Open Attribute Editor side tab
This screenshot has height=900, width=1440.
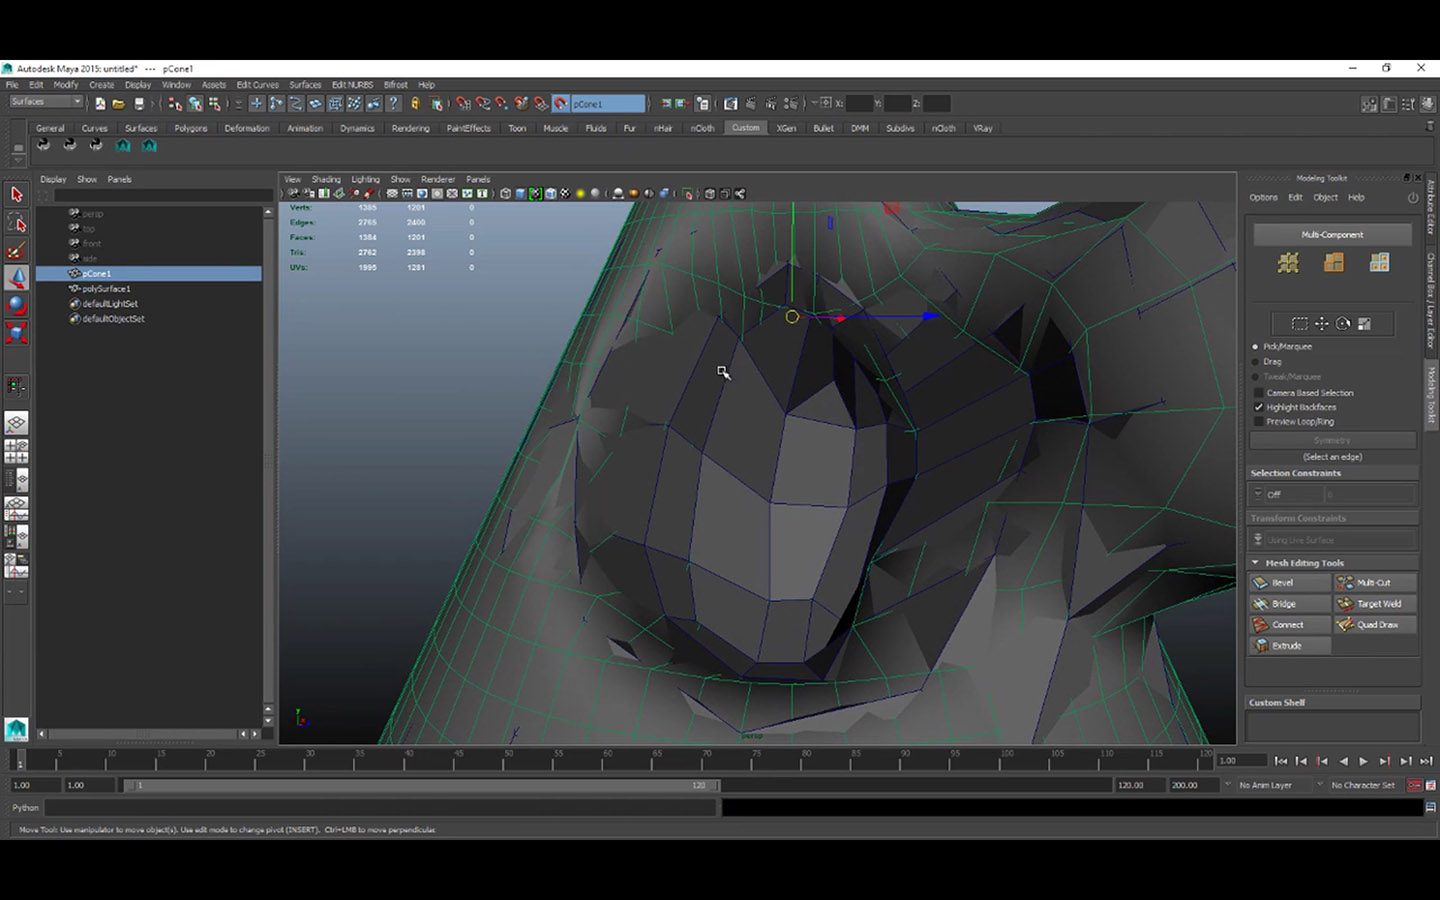coord(1431,207)
